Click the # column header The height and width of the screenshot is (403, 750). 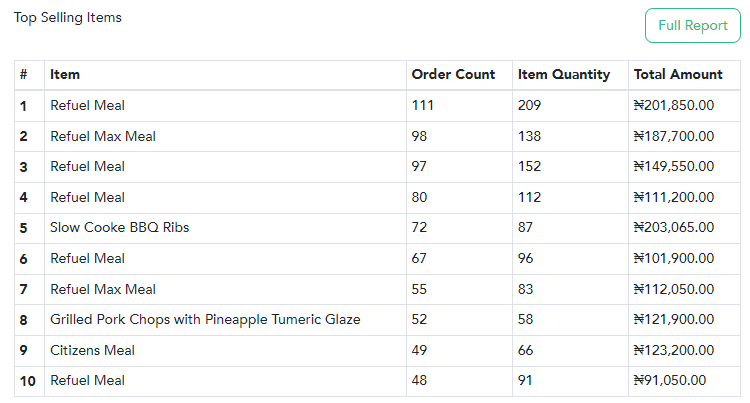(x=23, y=75)
